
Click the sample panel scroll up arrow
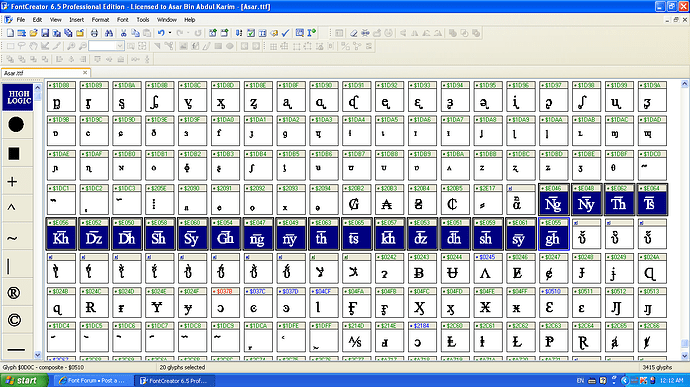38,87
